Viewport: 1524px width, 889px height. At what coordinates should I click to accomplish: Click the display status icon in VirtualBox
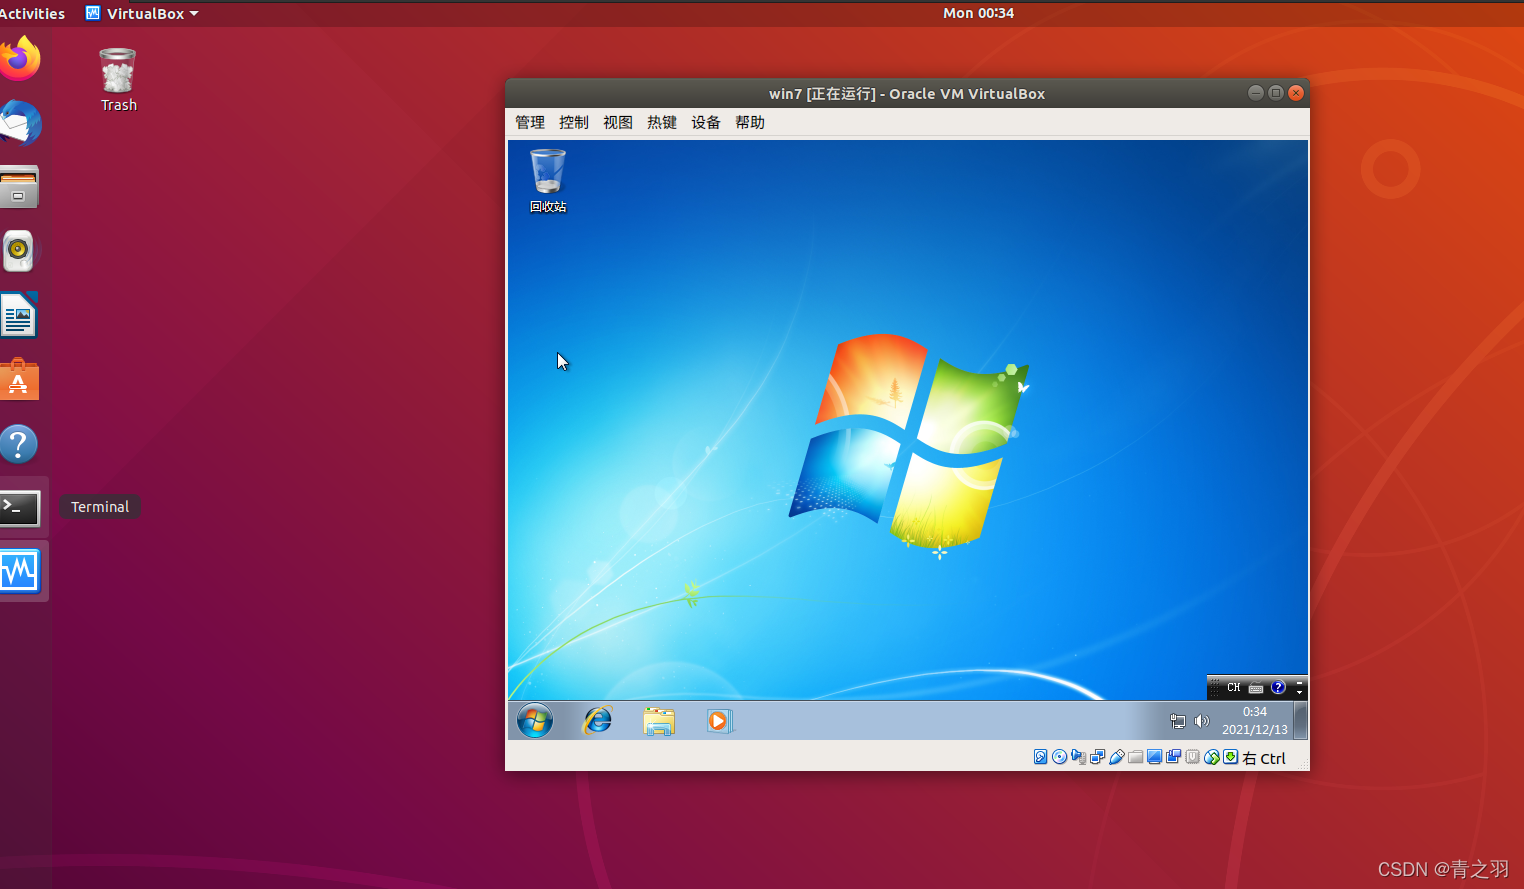click(x=1154, y=757)
